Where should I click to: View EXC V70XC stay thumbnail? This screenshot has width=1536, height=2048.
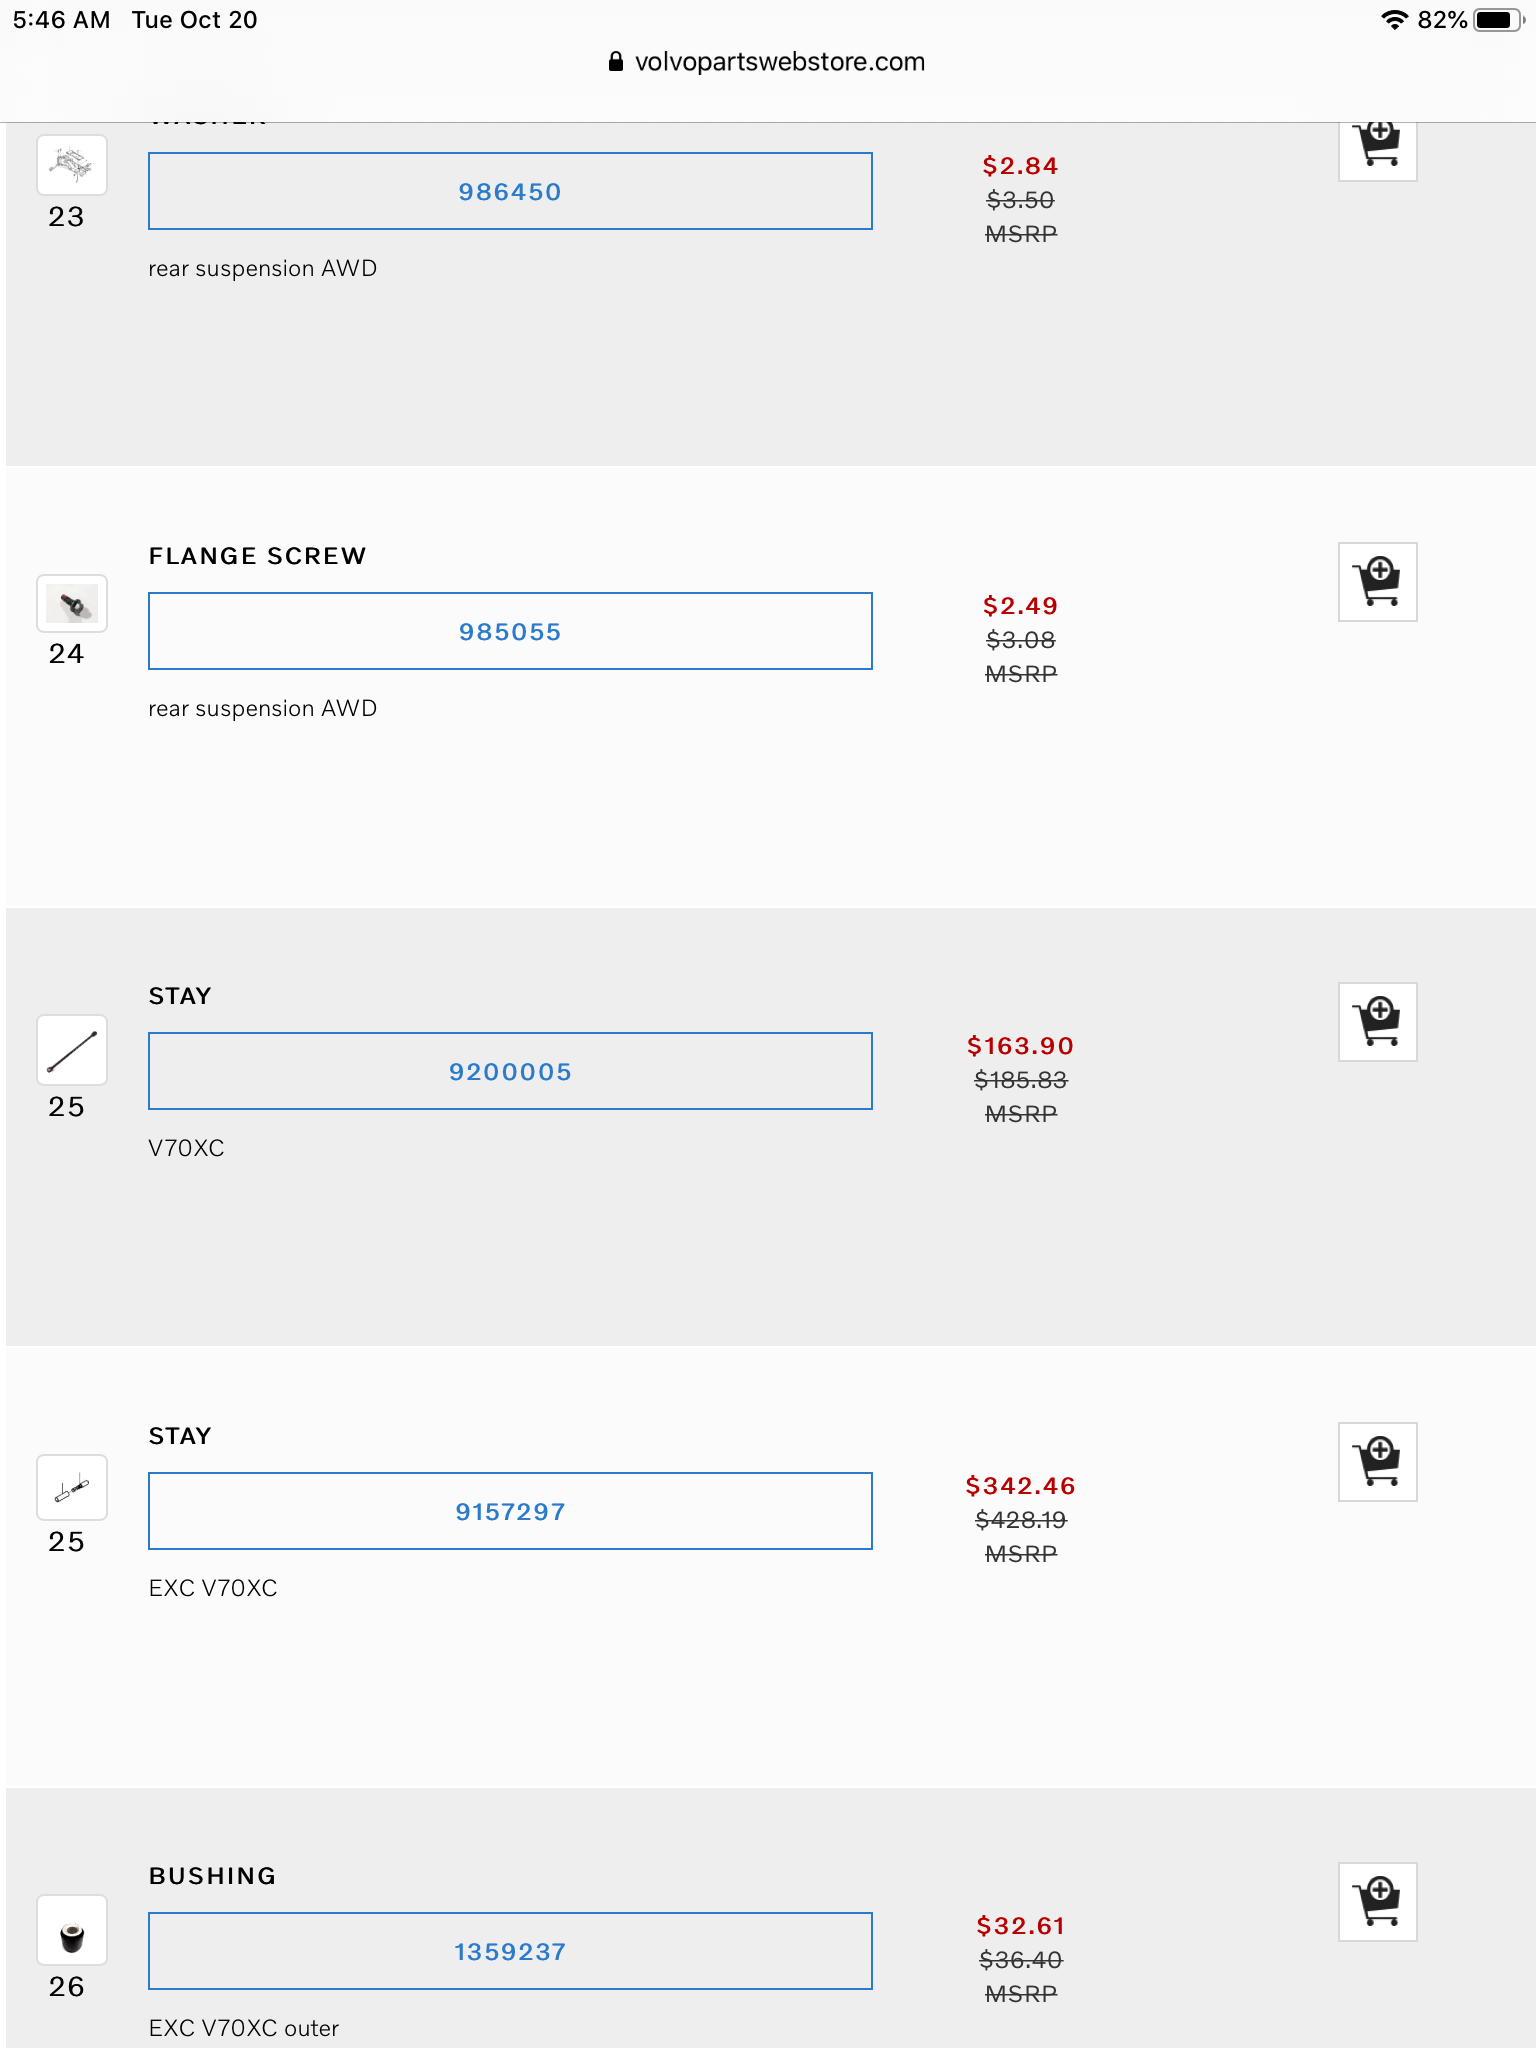click(x=72, y=1488)
